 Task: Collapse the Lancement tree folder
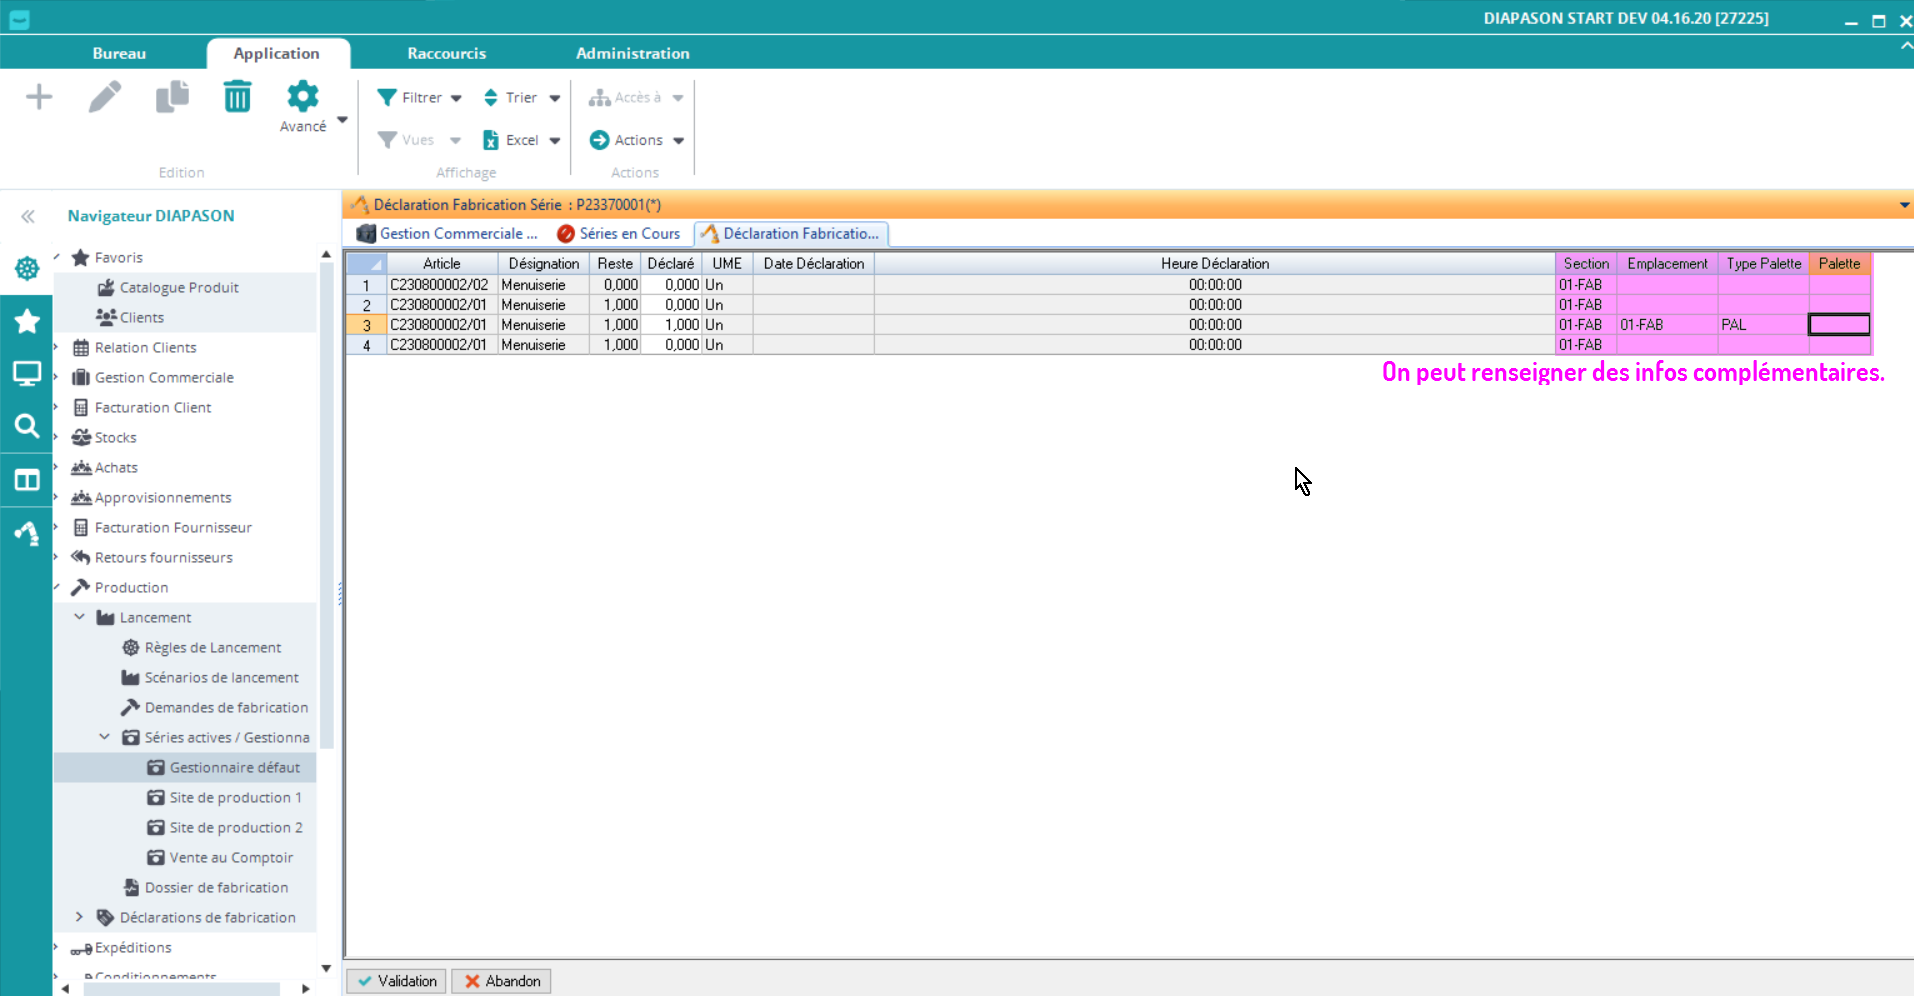(80, 617)
